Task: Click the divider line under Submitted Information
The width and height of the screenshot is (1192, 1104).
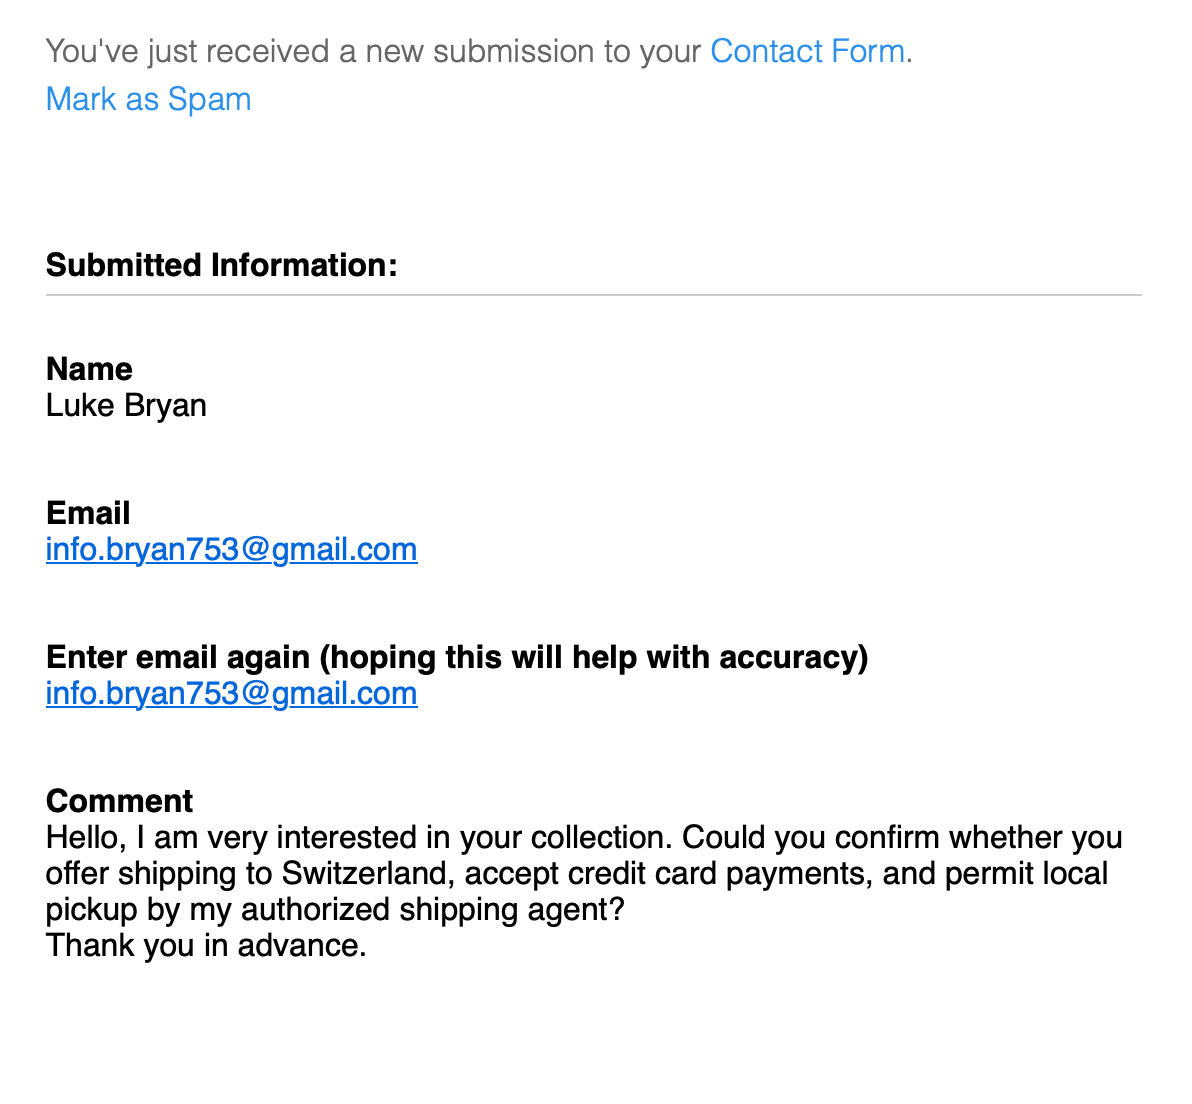Action: (593, 295)
